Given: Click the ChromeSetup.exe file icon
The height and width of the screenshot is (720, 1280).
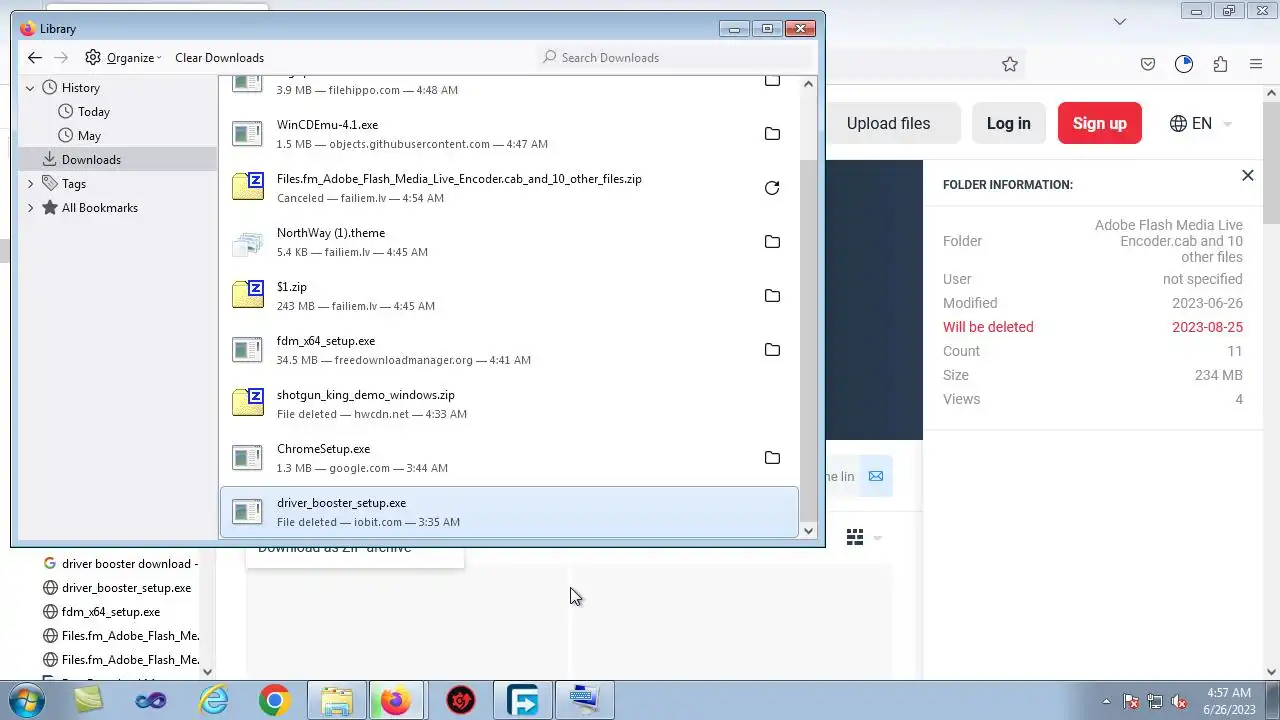Looking at the screenshot, I should coord(248,457).
